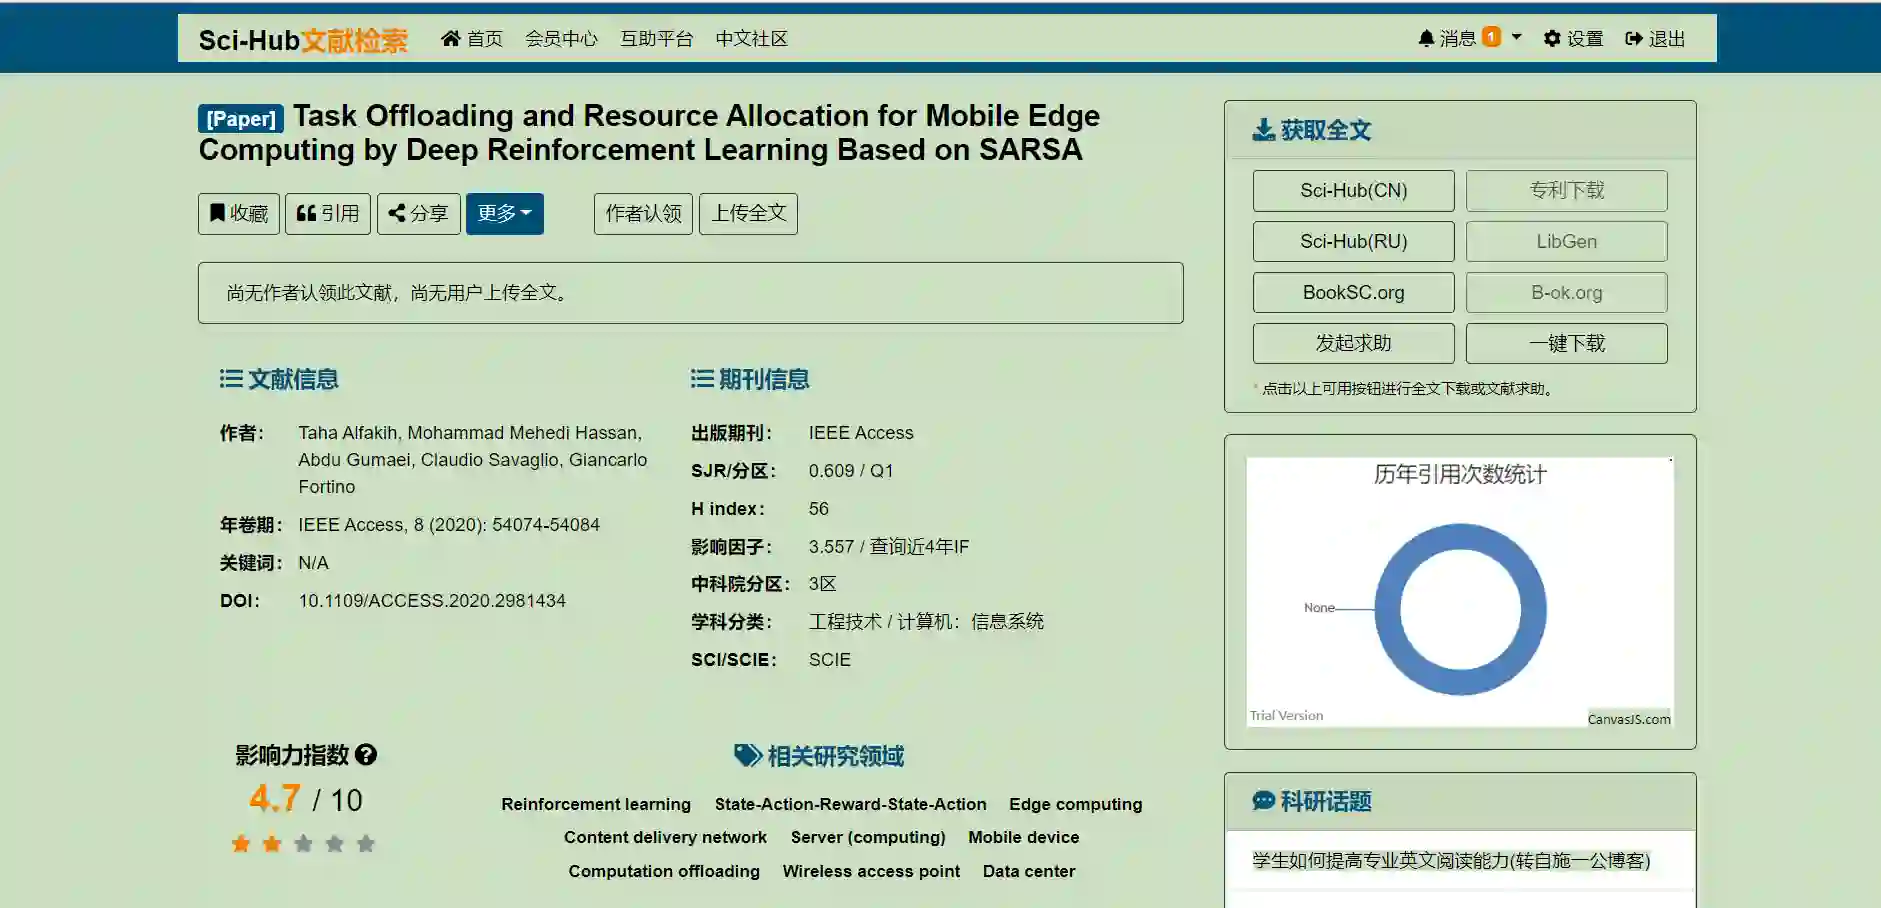Click the 作者认领 button
This screenshot has width=1881, height=908.
643,214
